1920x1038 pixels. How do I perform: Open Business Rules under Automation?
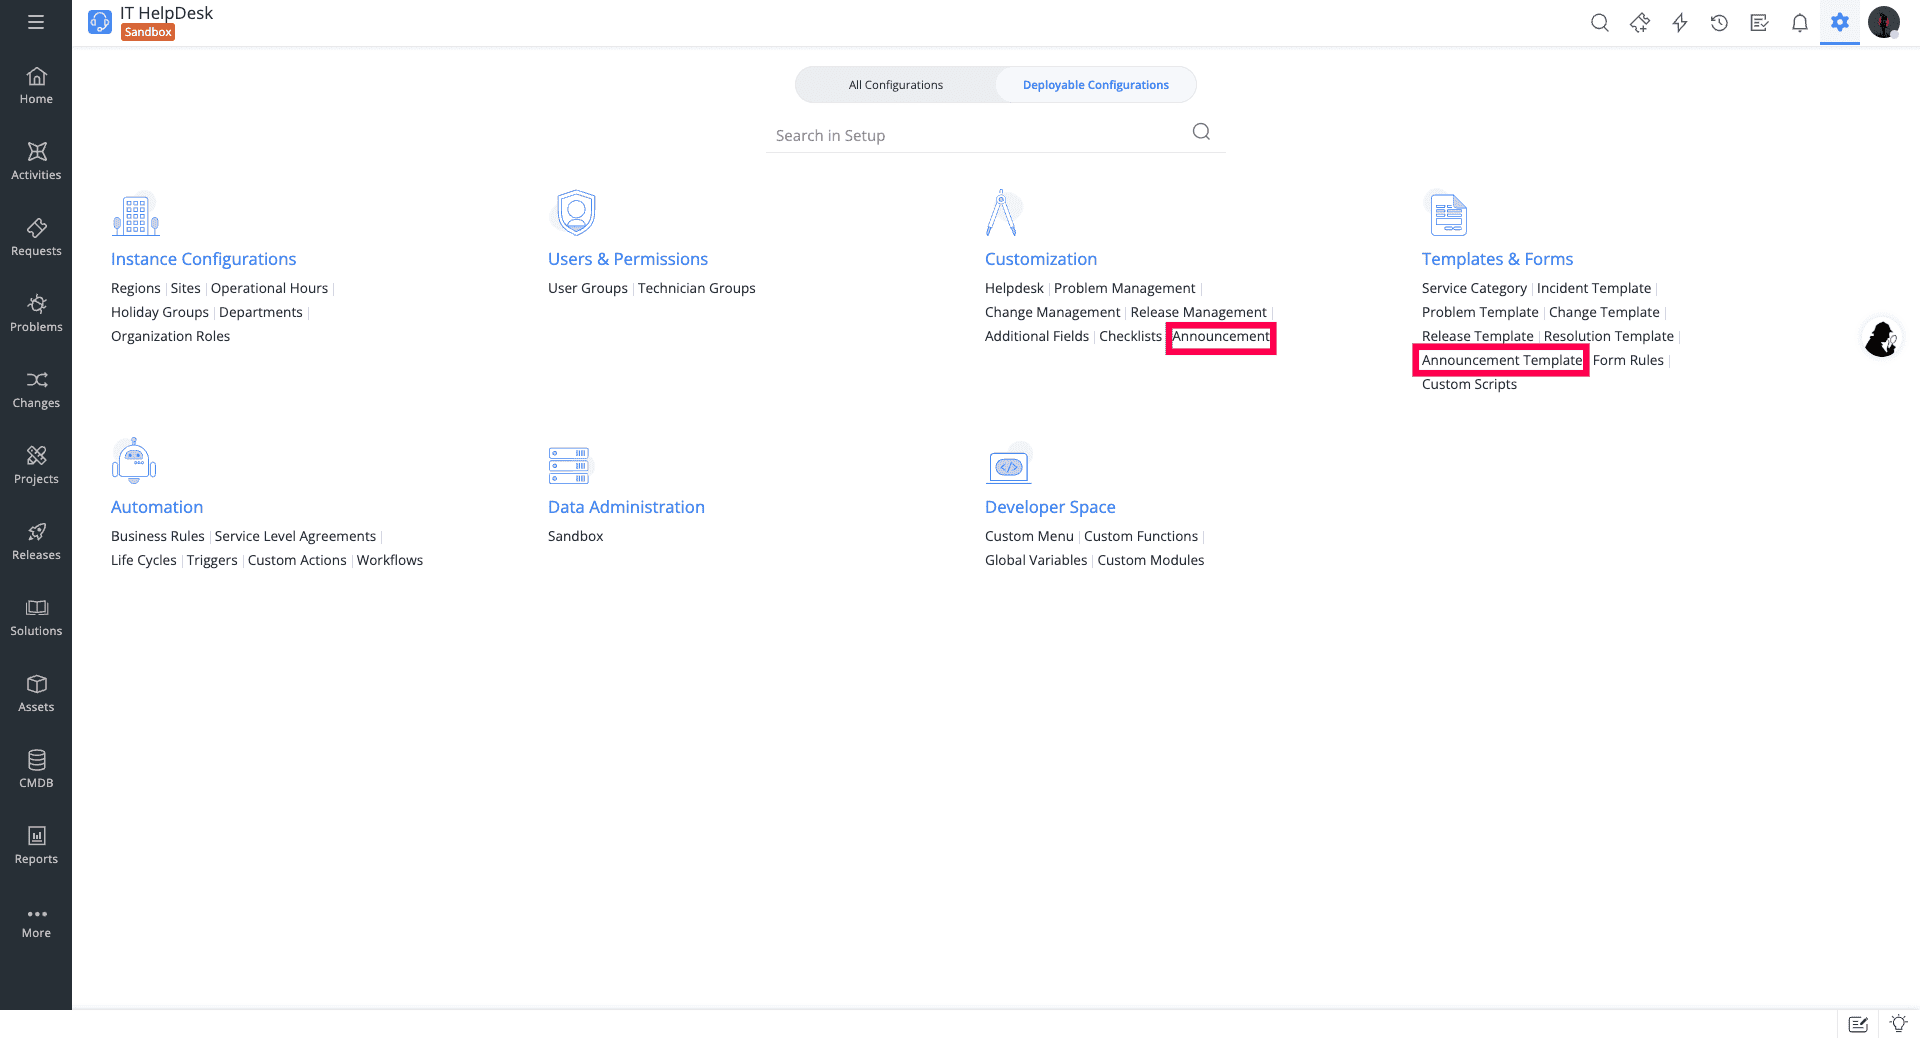[x=157, y=536]
